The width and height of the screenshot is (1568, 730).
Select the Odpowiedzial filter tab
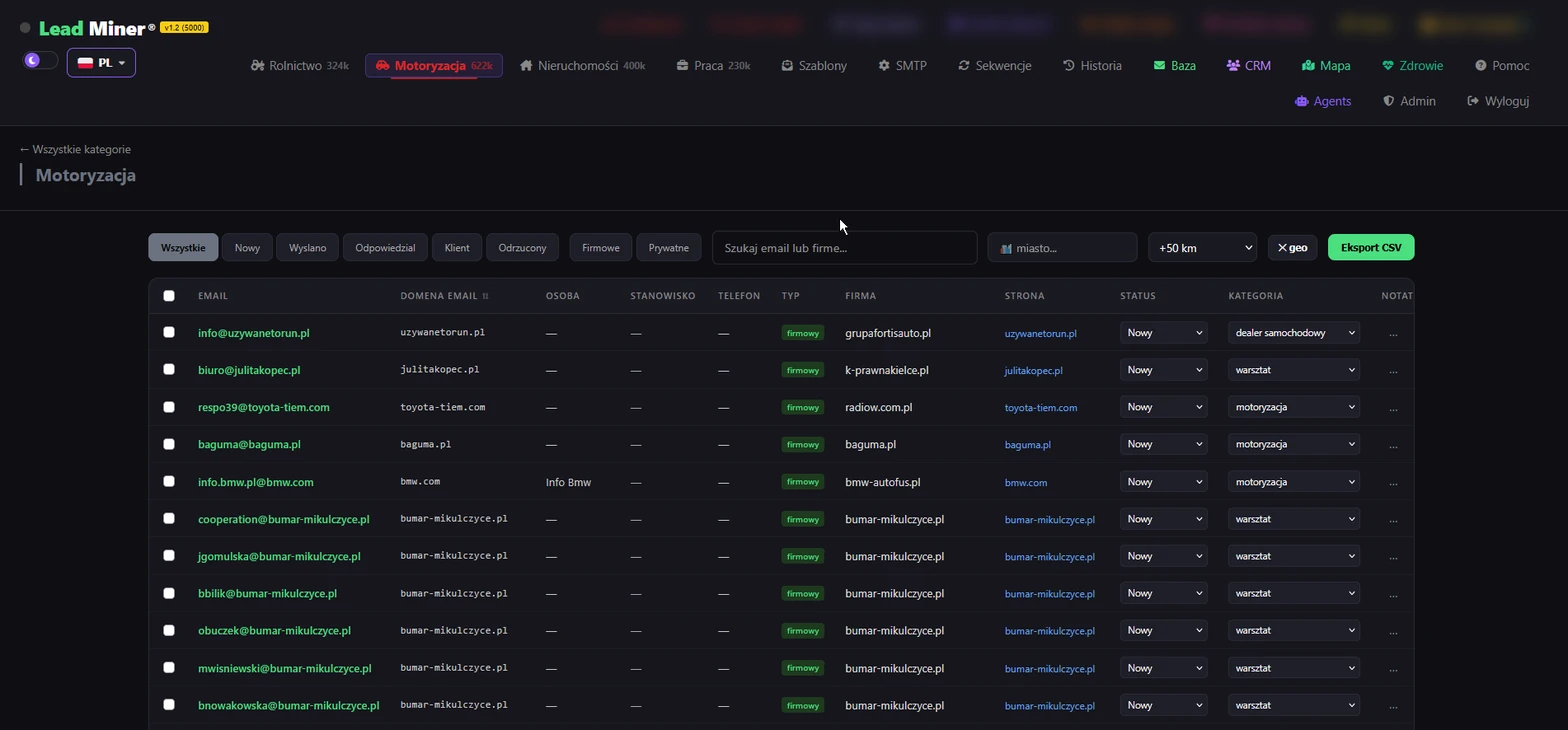385,247
